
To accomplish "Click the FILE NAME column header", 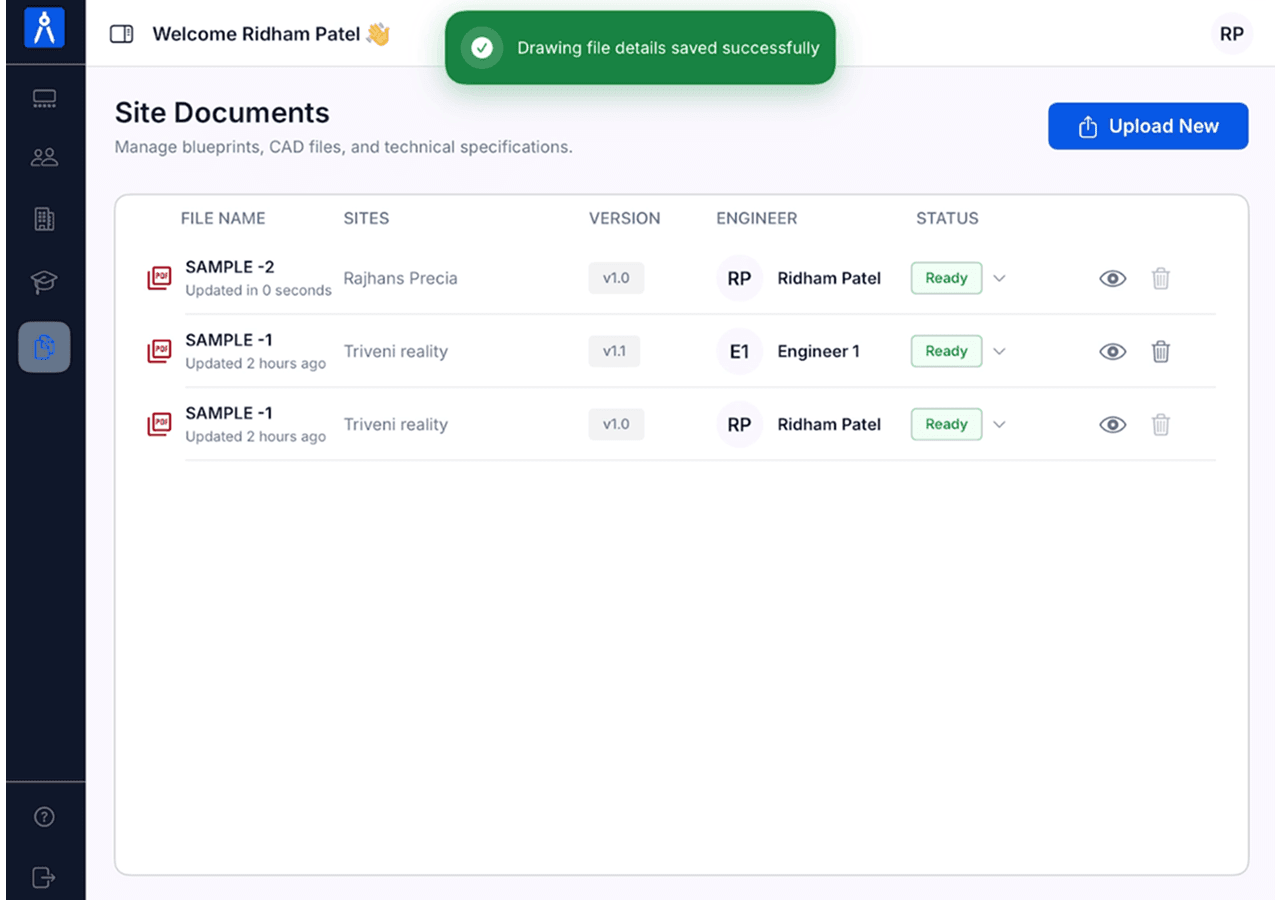I will coord(223,218).
